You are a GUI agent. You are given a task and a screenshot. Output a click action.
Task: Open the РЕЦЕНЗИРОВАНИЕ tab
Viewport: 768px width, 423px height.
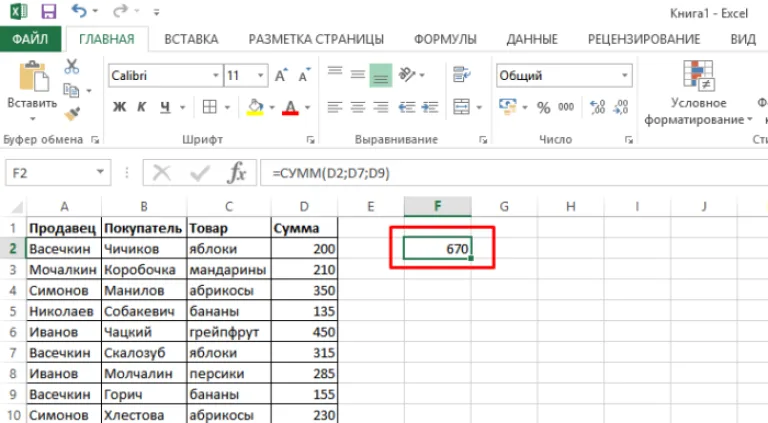[644, 39]
